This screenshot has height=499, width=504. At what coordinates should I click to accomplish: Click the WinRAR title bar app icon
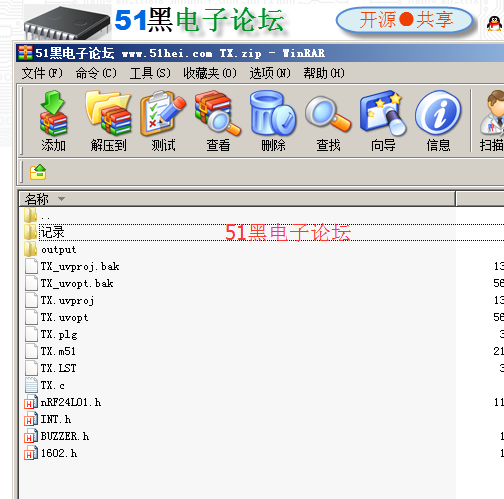click(25, 53)
